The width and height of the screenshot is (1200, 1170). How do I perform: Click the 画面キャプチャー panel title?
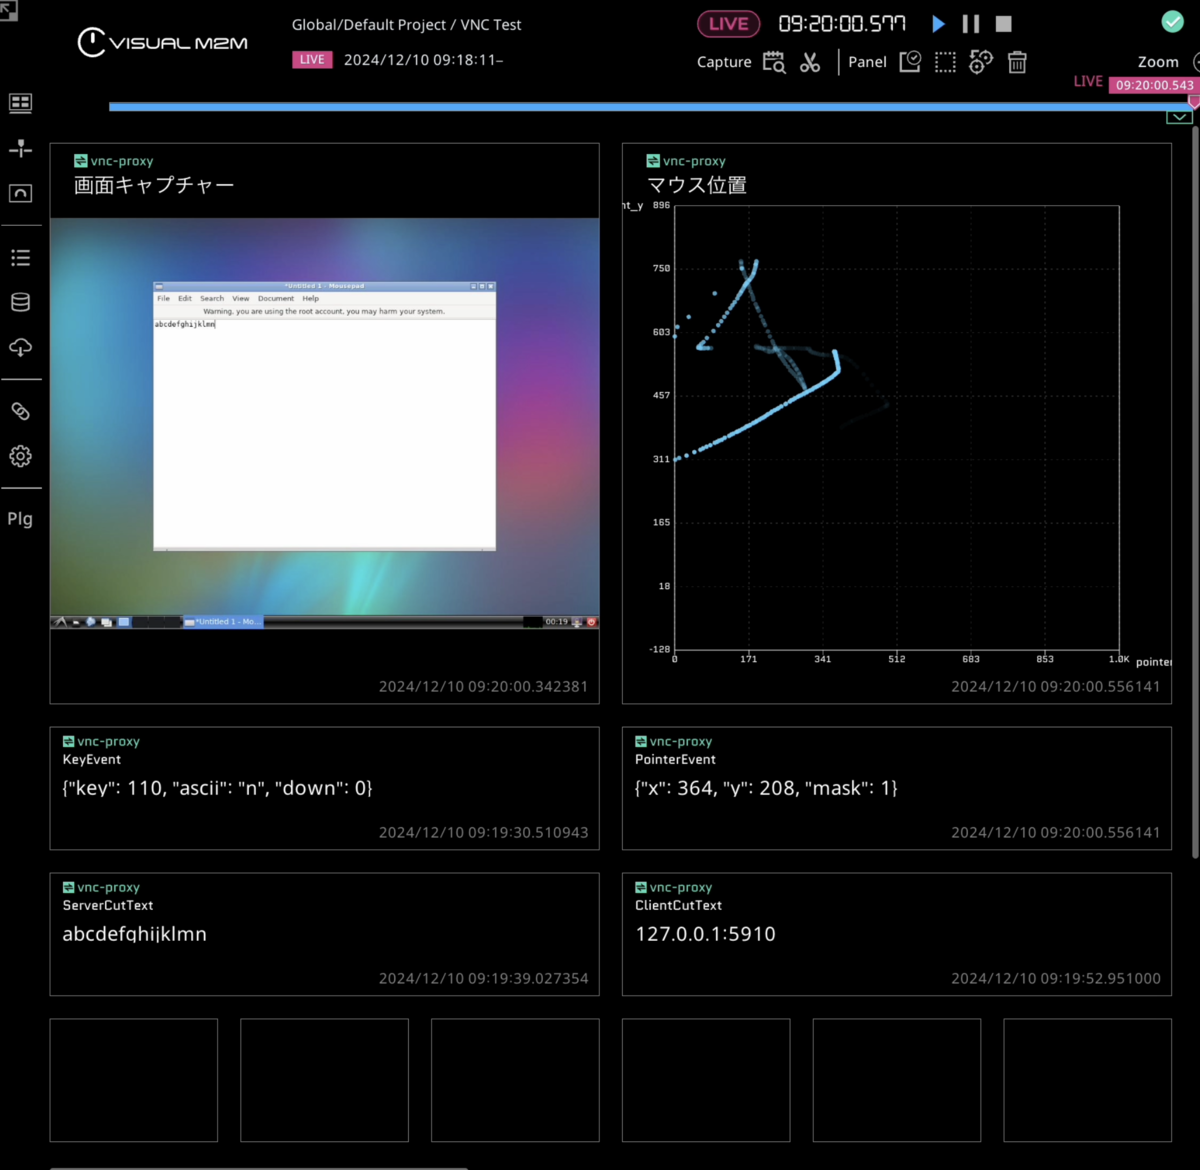point(154,185)
